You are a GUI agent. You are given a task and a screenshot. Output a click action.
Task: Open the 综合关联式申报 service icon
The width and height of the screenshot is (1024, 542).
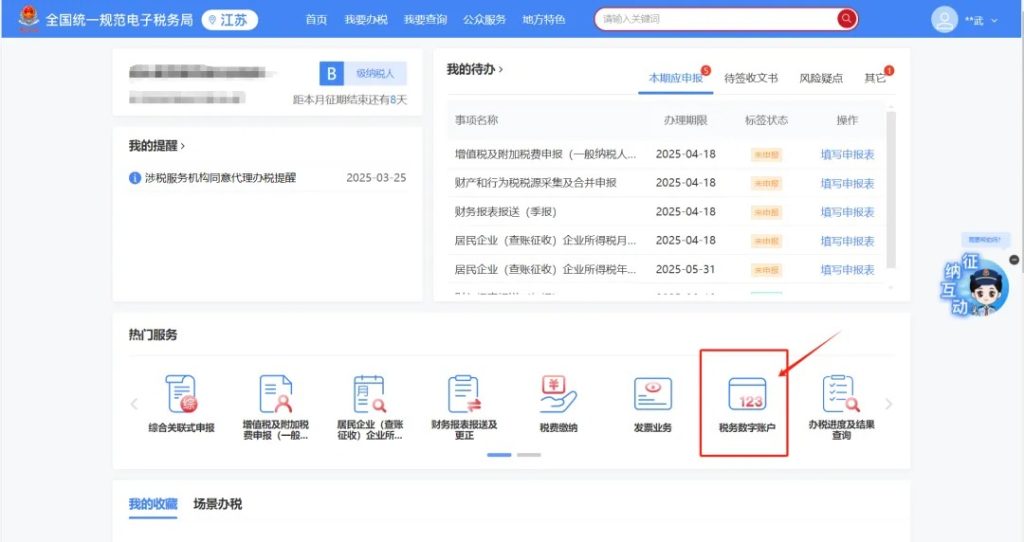coord(181,395)
